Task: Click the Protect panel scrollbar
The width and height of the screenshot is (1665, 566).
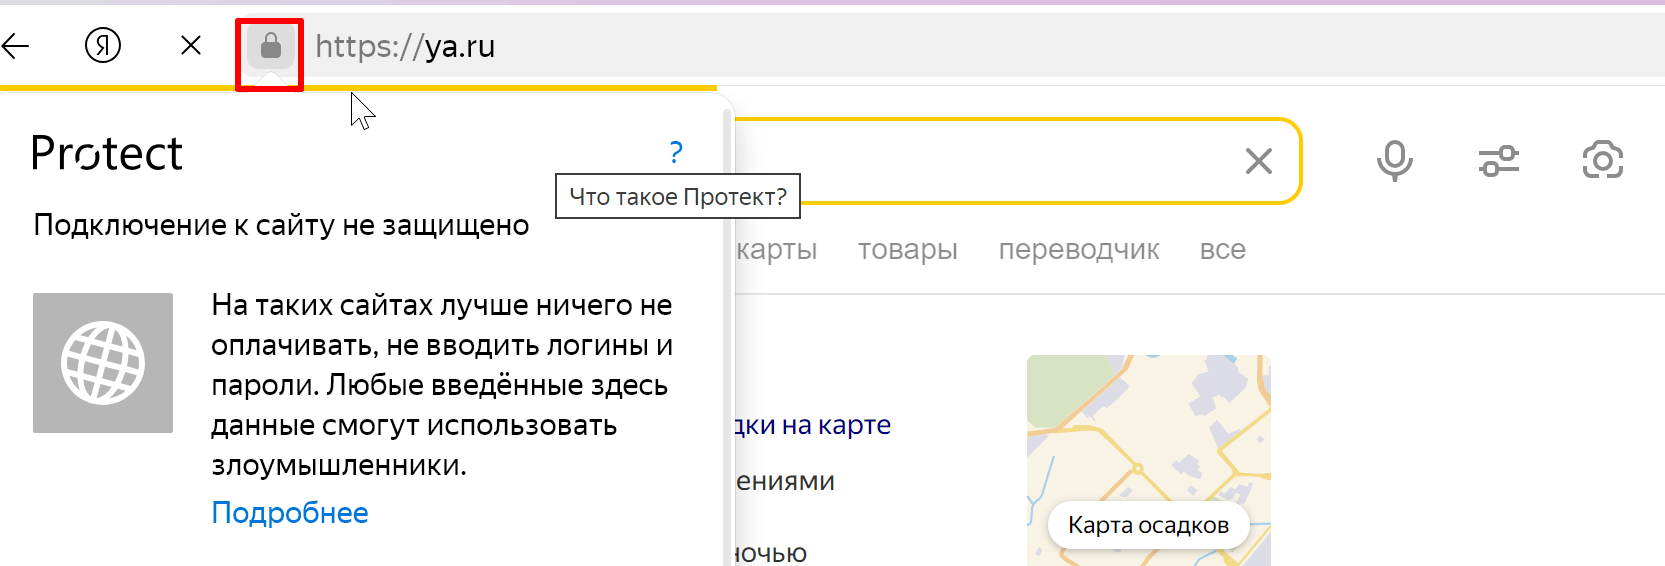Action: pos(727,335)
